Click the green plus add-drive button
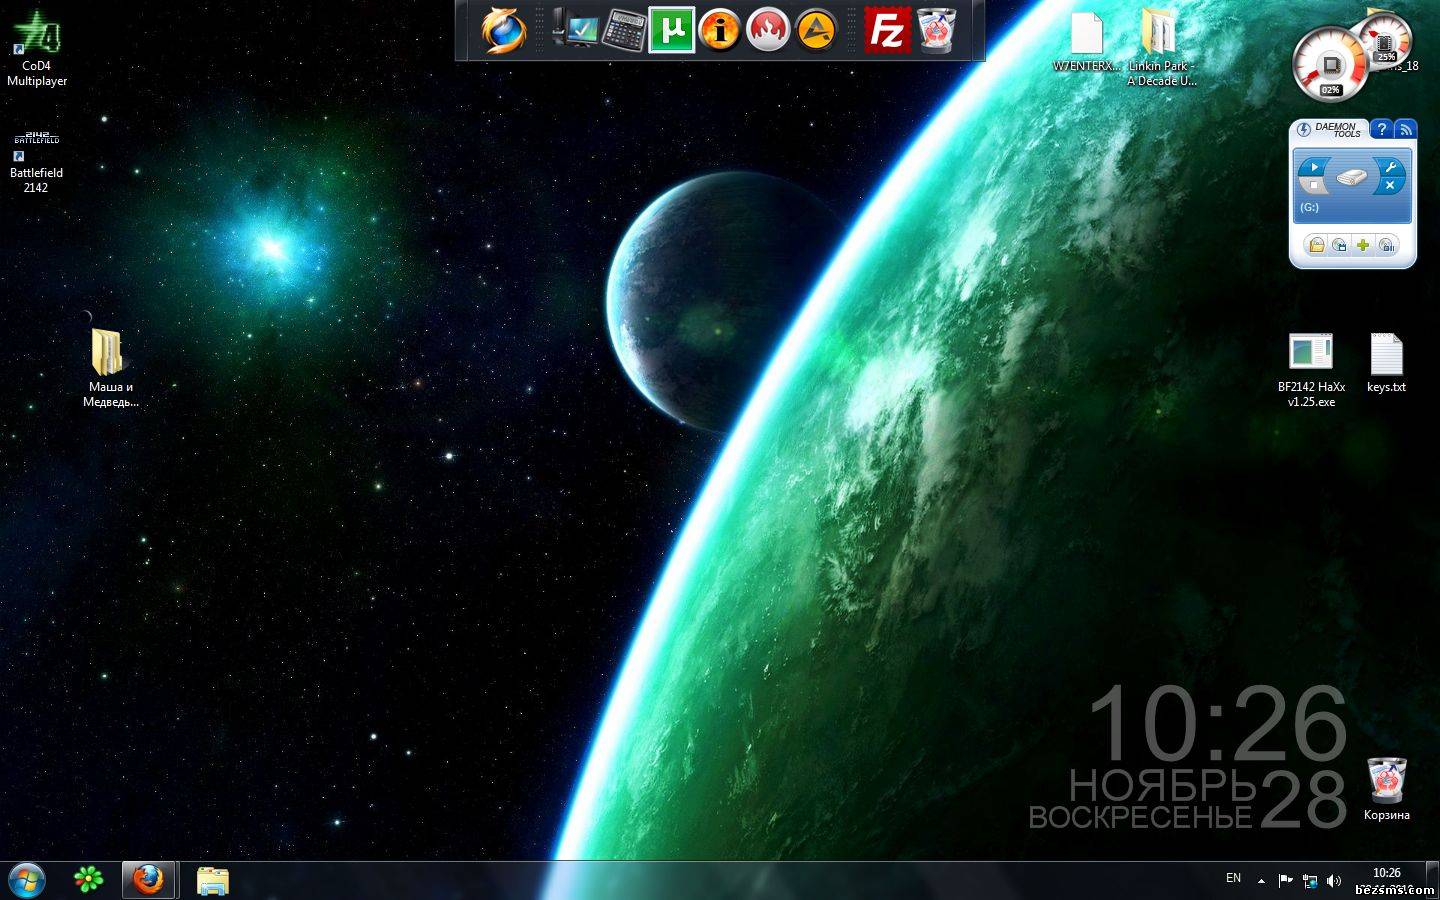The width and height of the screenshot is (1440, 900). tap(1362, 245)
